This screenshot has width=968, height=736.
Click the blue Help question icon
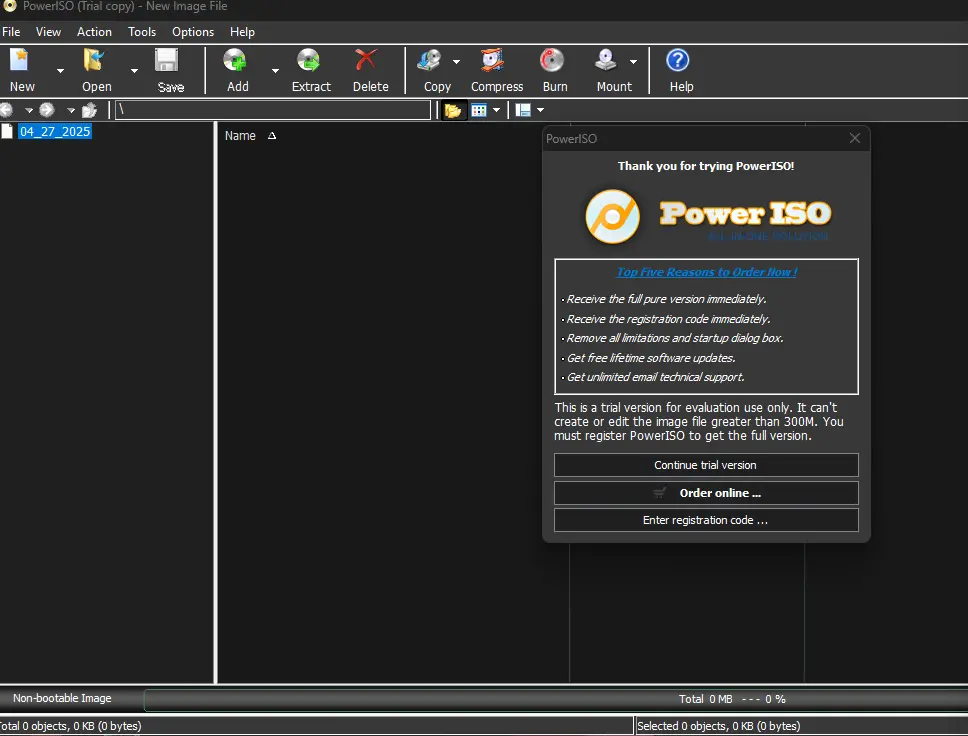pyautogui.click(x=678, y=61)
